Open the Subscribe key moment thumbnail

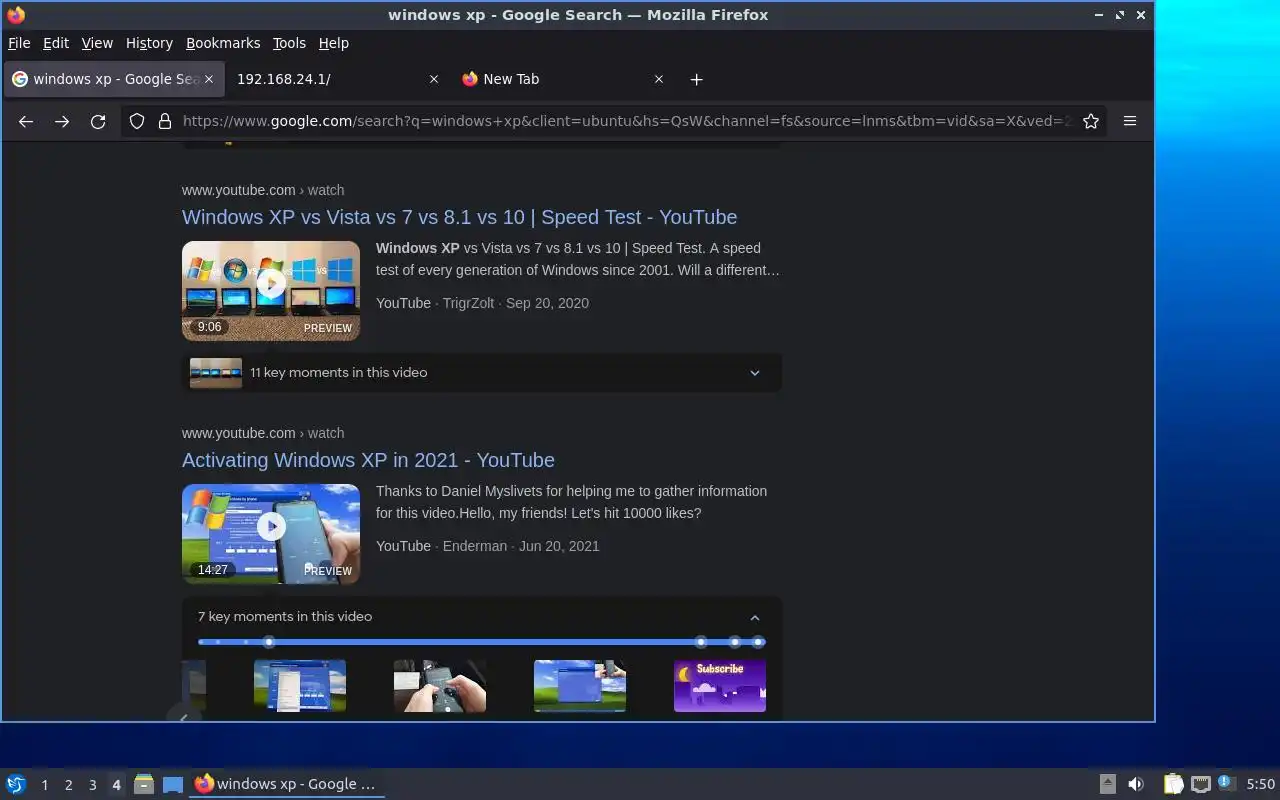(x=720, y=686)
